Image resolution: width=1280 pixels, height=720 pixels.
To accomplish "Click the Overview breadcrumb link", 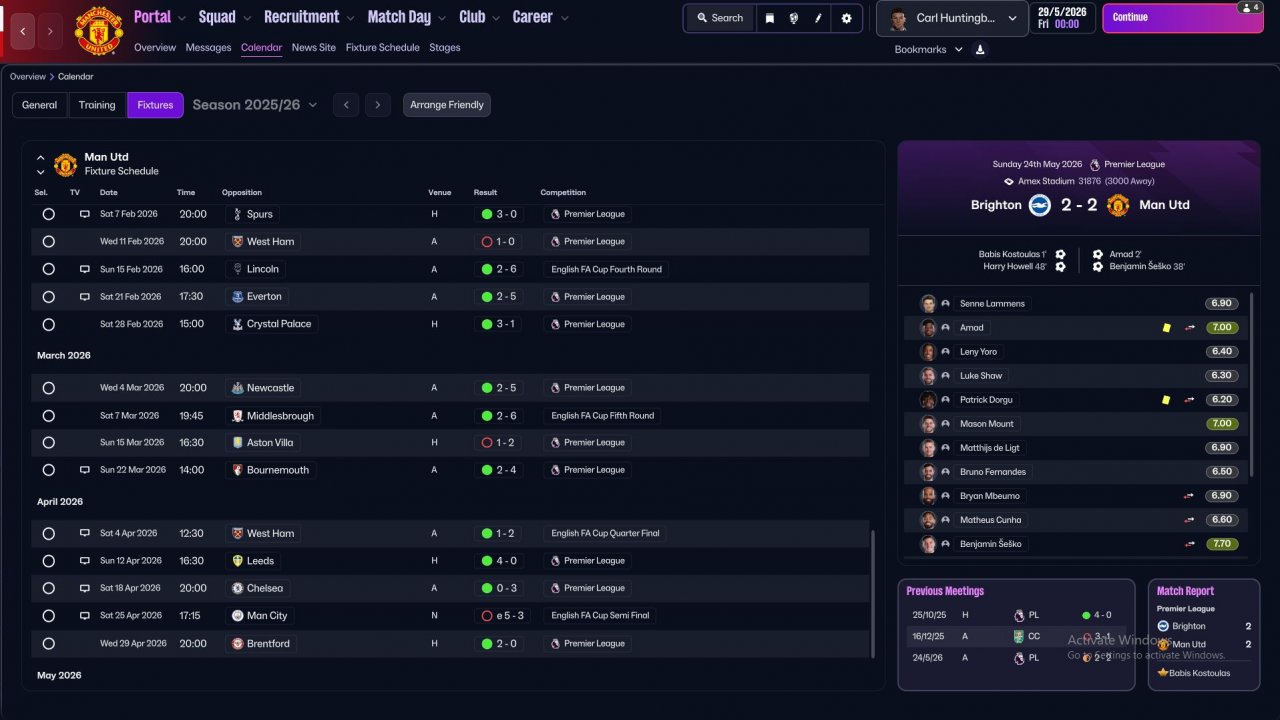I will coord(28,77).
